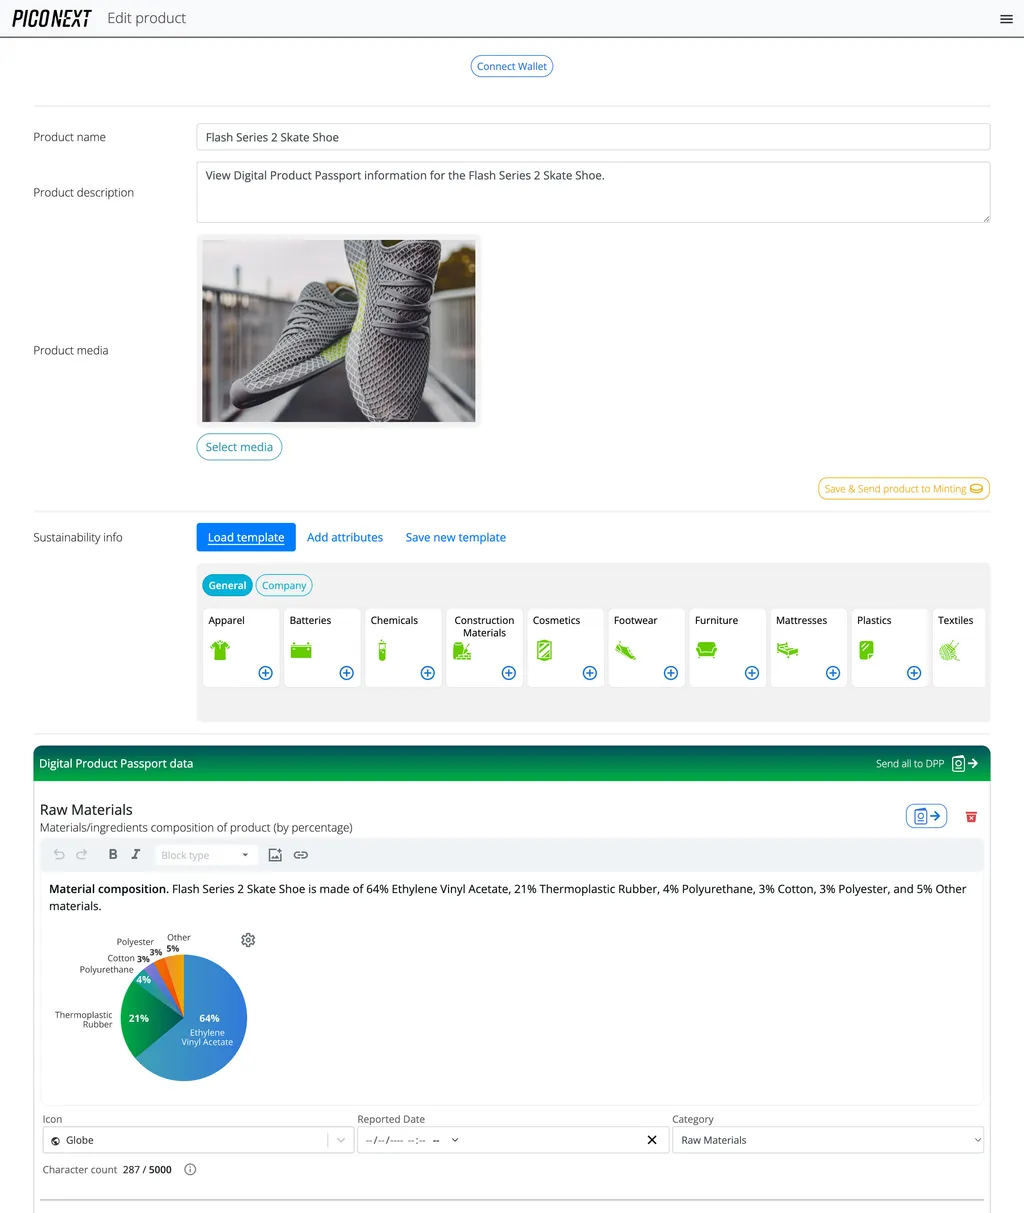
Task: Open the hamburger menu at top right
Action: 1006,18
